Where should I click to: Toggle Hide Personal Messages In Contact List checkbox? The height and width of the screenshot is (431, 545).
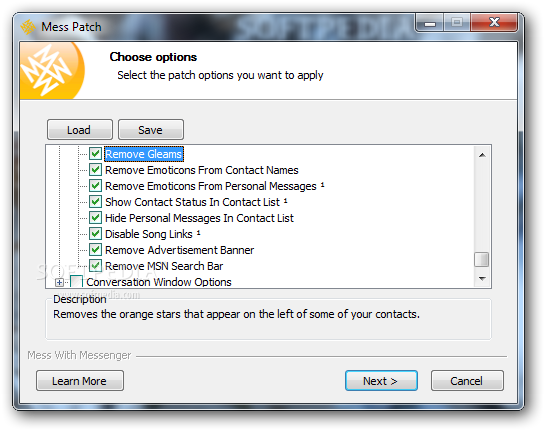95,218
